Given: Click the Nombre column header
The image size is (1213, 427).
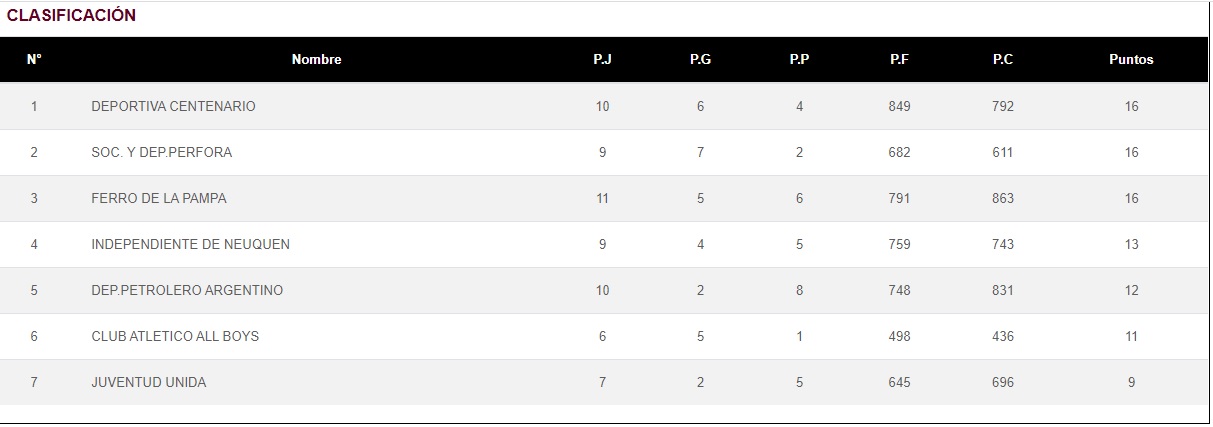Looking at the screenshot, I should (x=316, y=60).
